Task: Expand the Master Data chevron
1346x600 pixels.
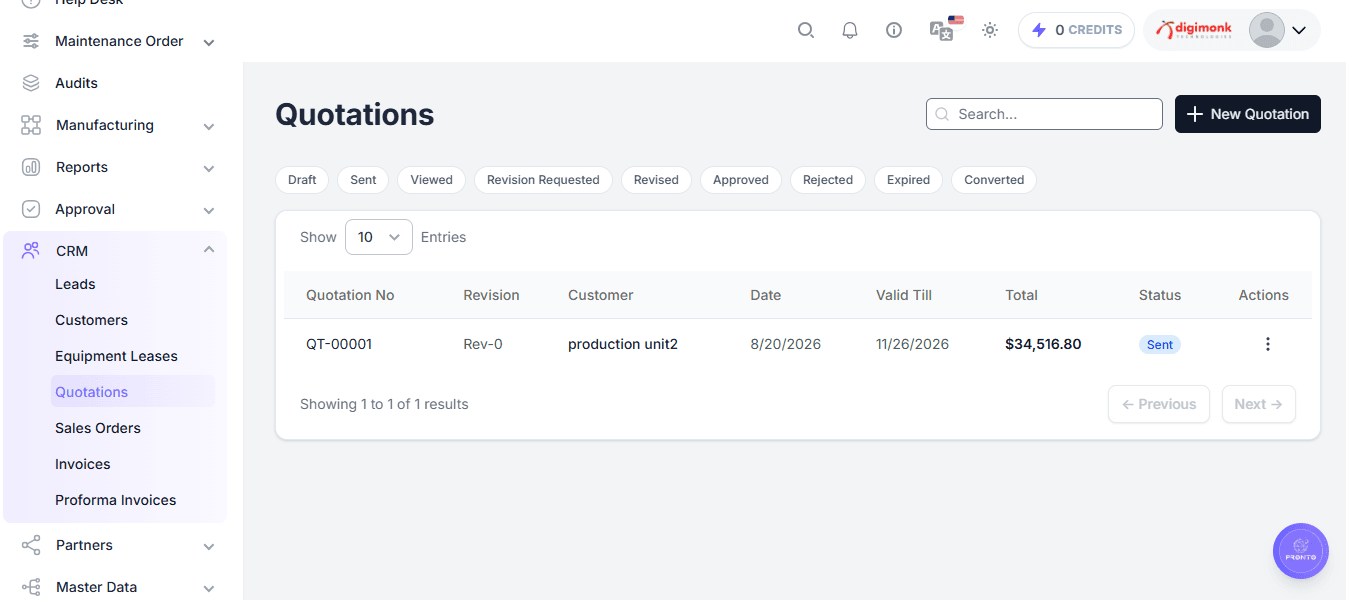Action: point(209,588)
